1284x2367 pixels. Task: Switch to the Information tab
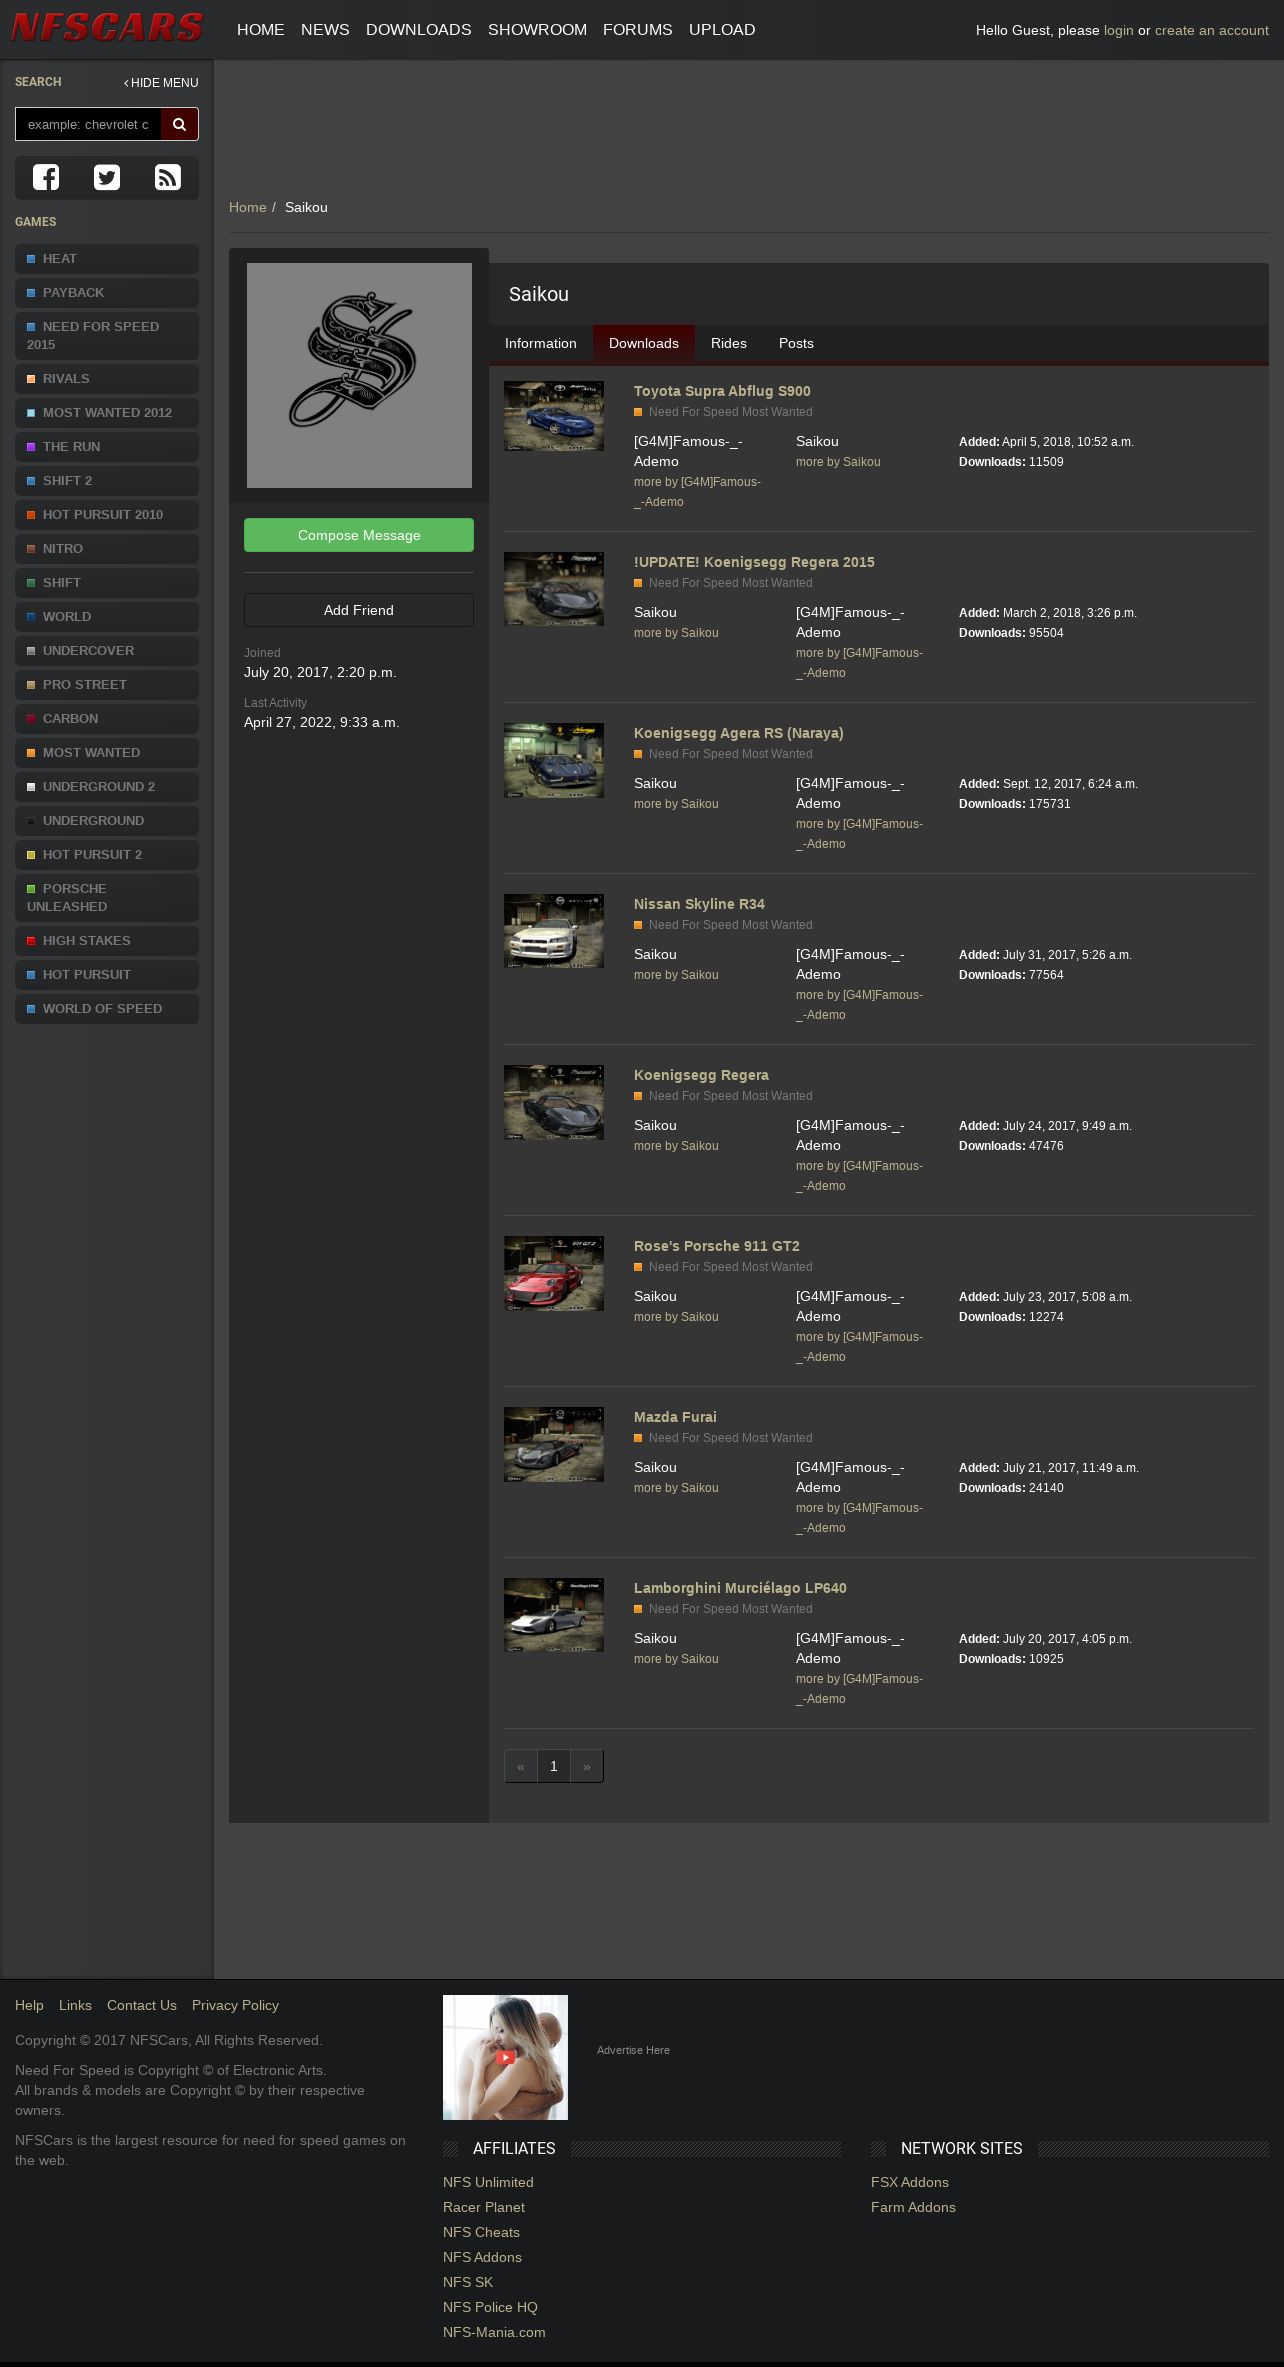541,343
